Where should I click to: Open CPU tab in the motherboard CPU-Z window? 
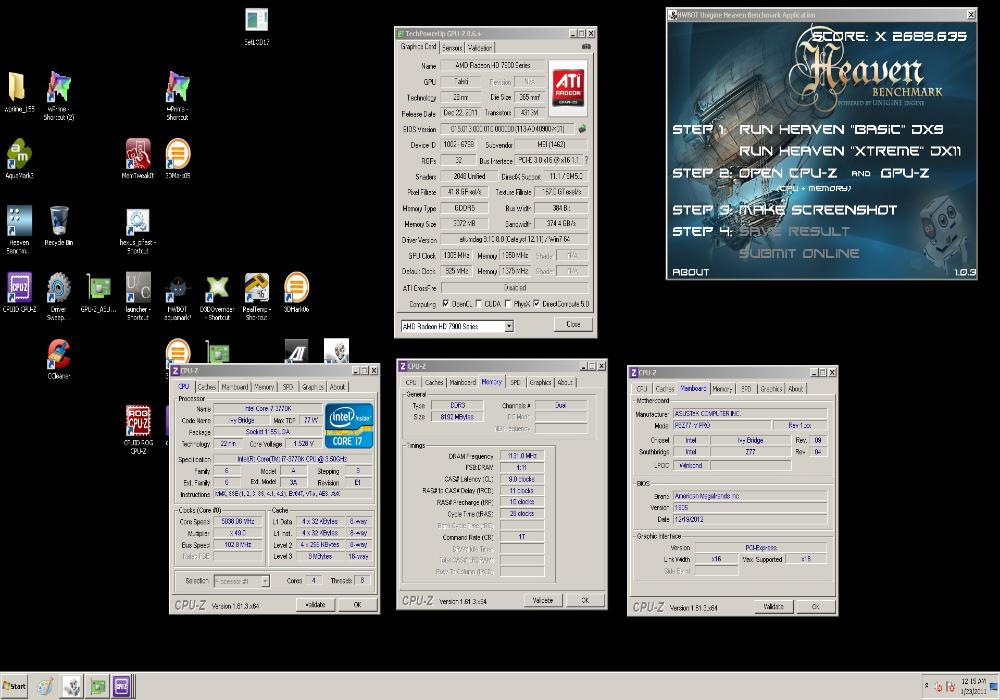(x=642, y=389)
